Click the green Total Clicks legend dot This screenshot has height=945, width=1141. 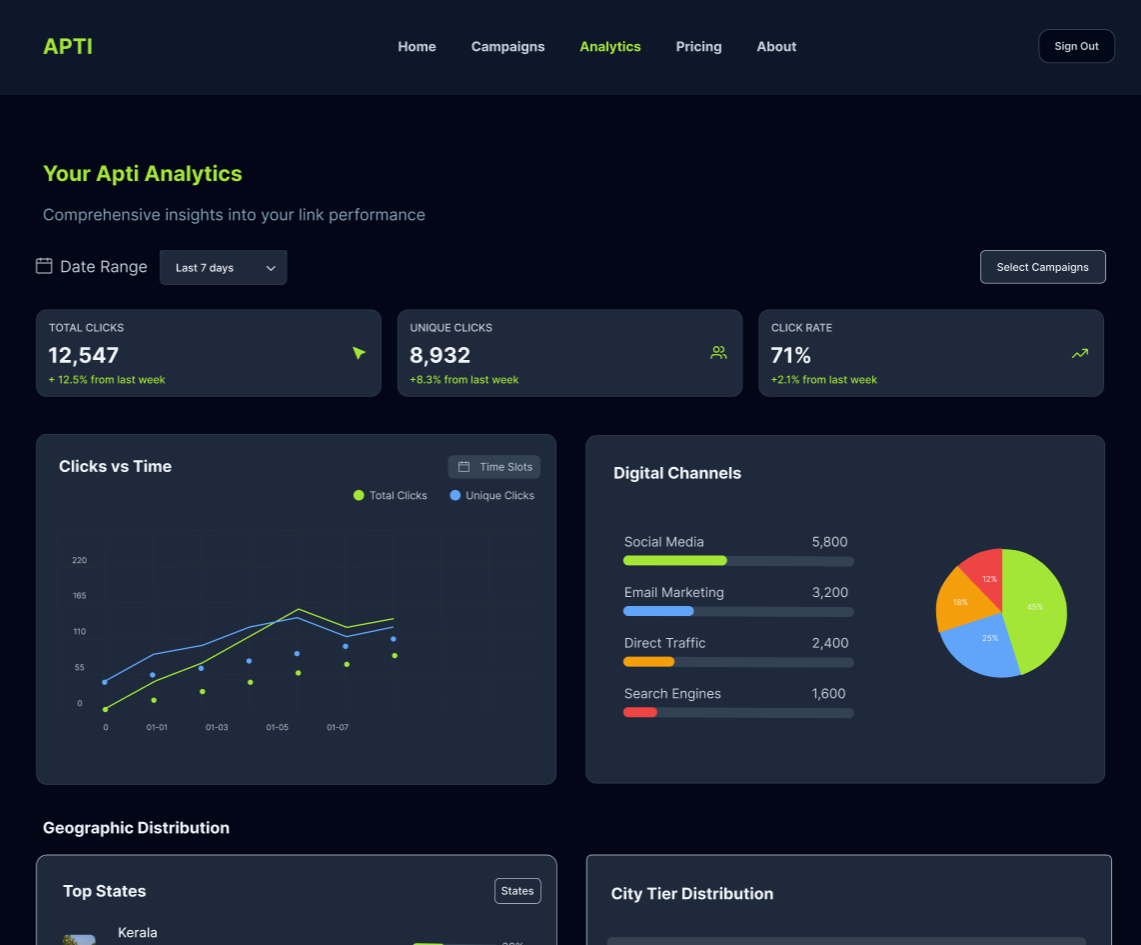360,495
